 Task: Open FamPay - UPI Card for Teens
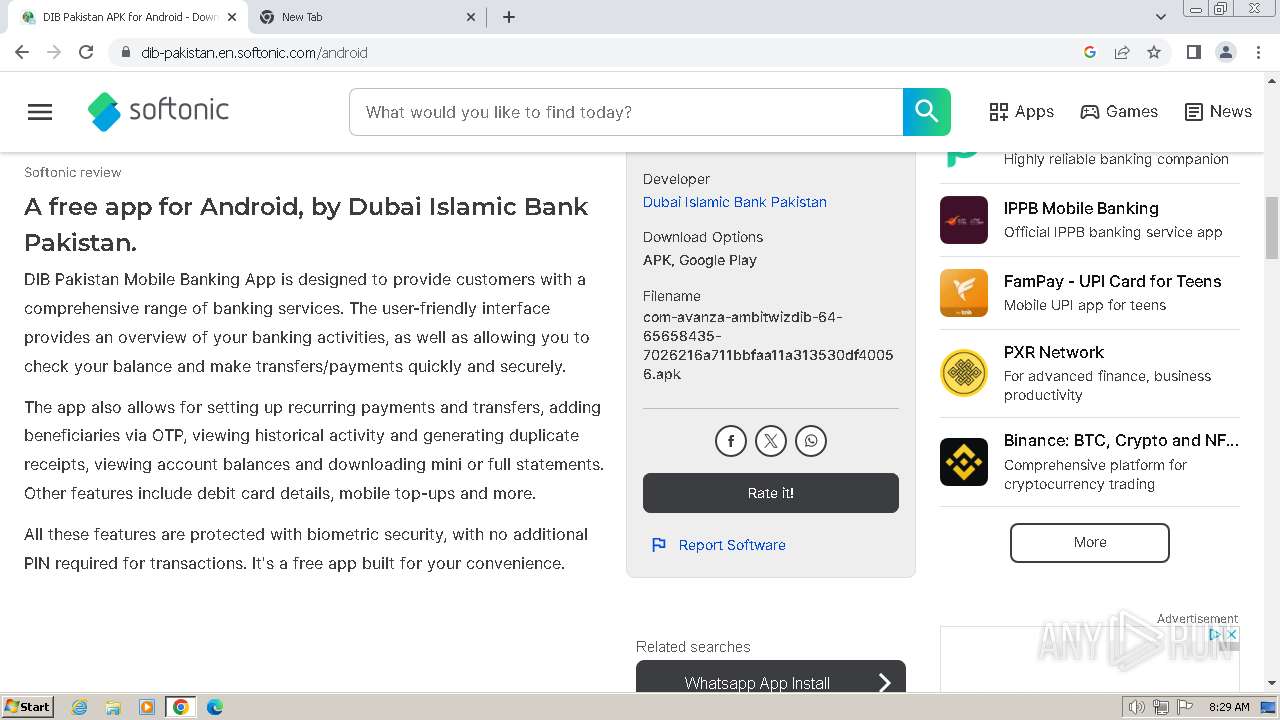[1113, 281]
